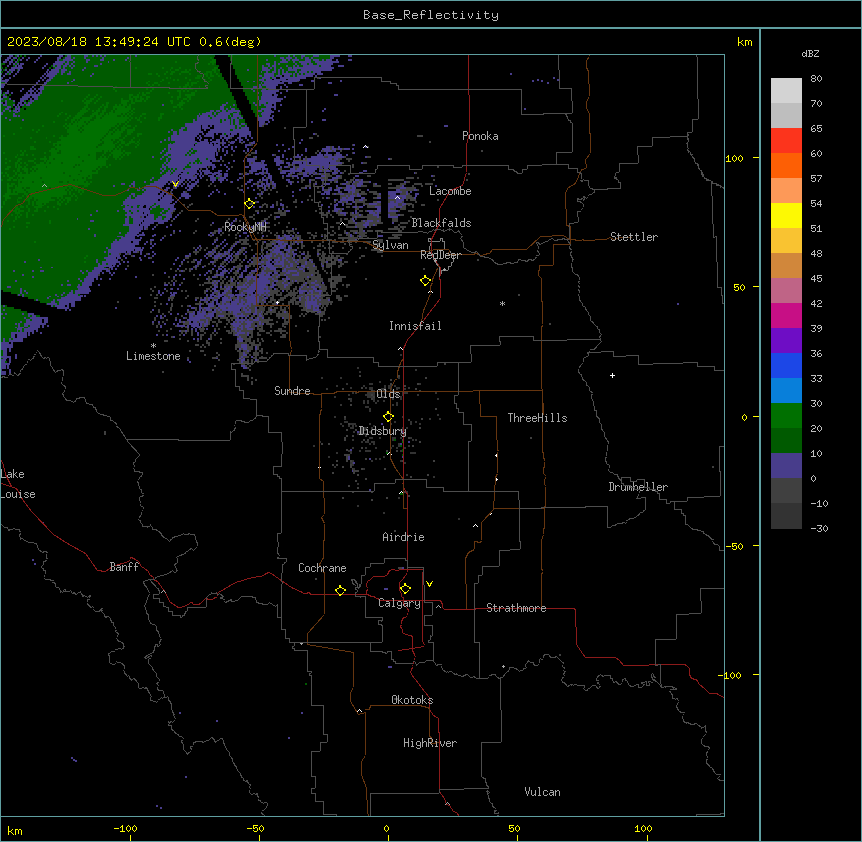Click the Olds town label
The width and height of the screenshot is (862, 842).
click(388, 394)
